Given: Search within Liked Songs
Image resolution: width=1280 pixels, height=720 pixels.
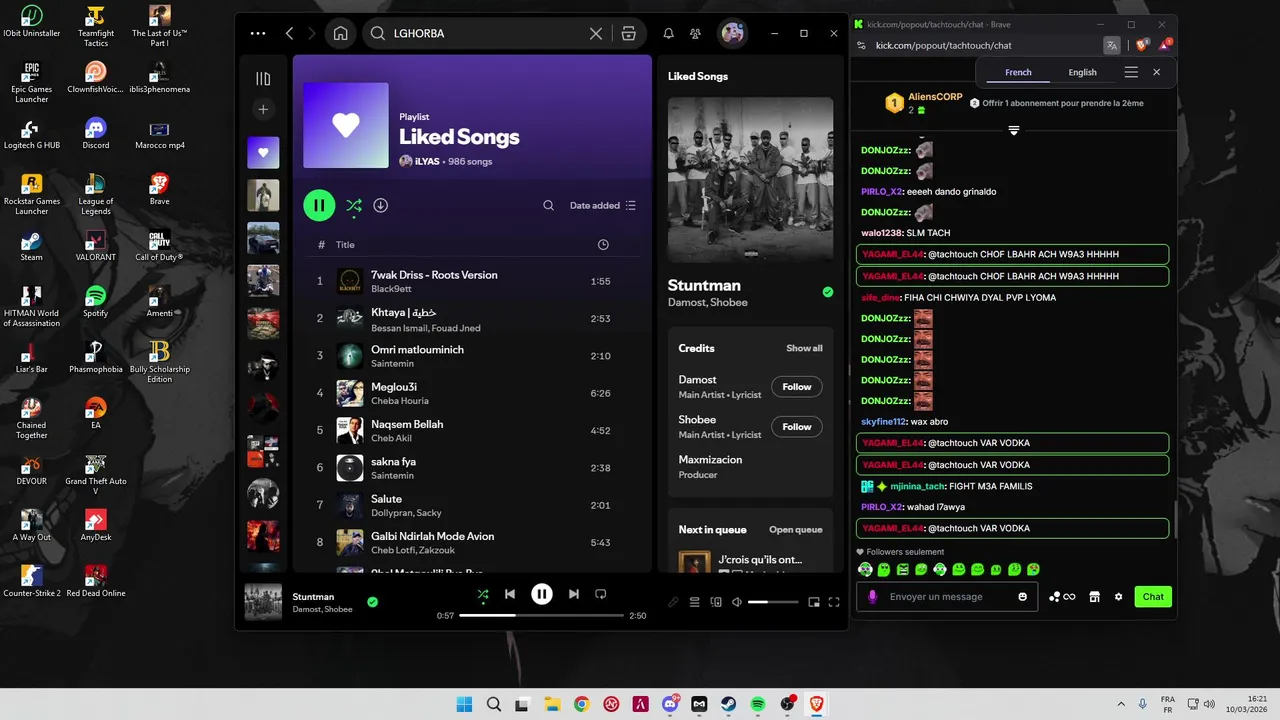Looking at the screenshot, I should (548, 205).
